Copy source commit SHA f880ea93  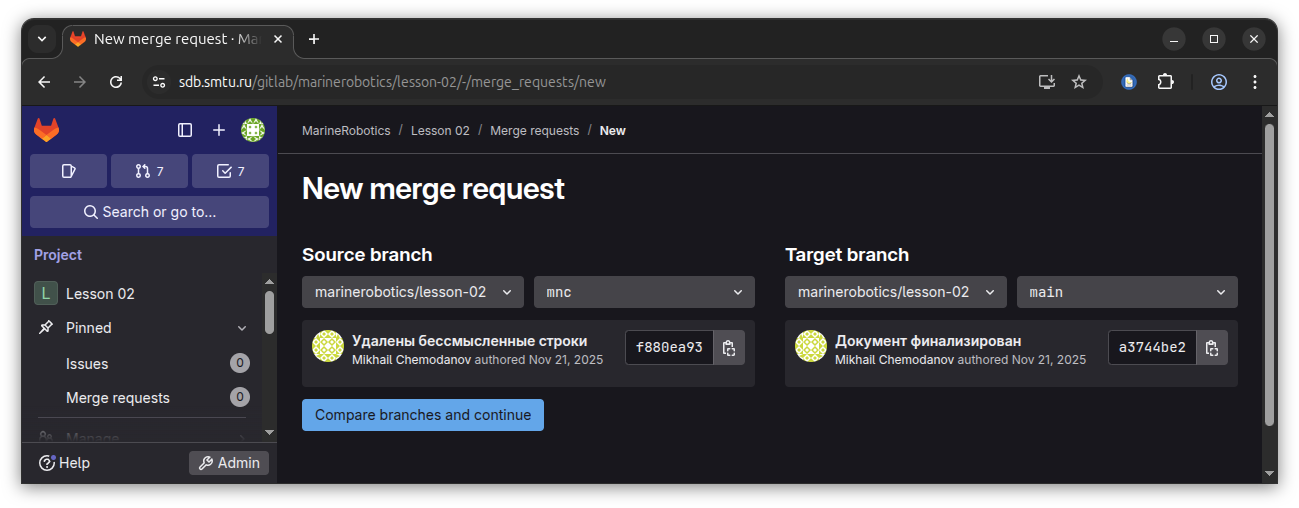pos(729,348)
